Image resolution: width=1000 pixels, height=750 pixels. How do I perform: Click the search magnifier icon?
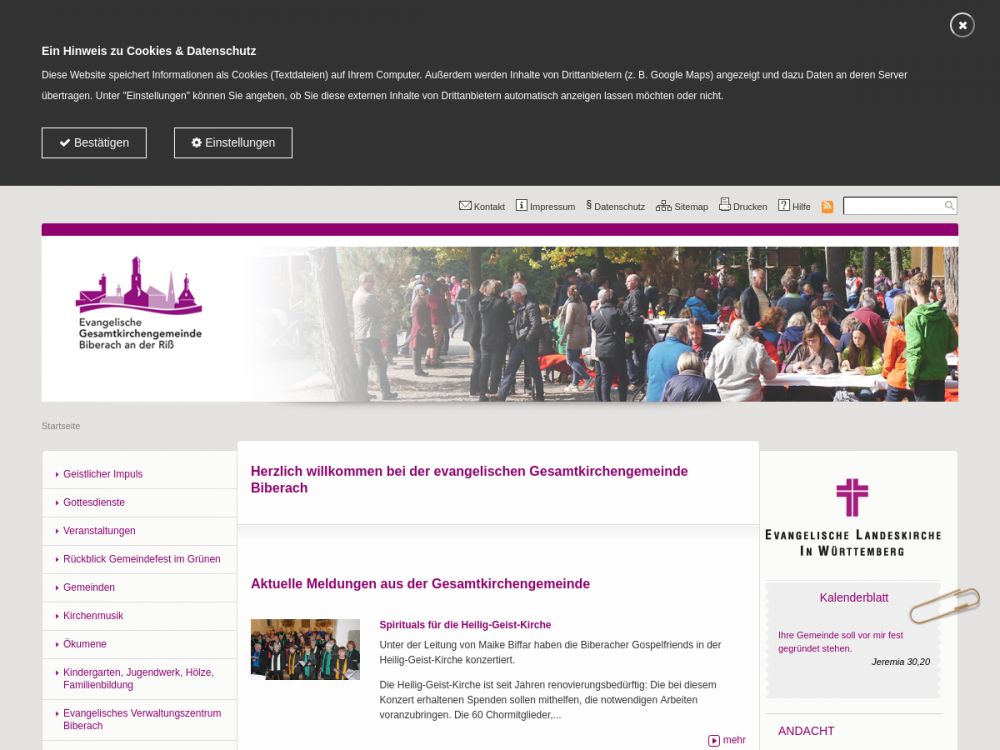point(949,206)
